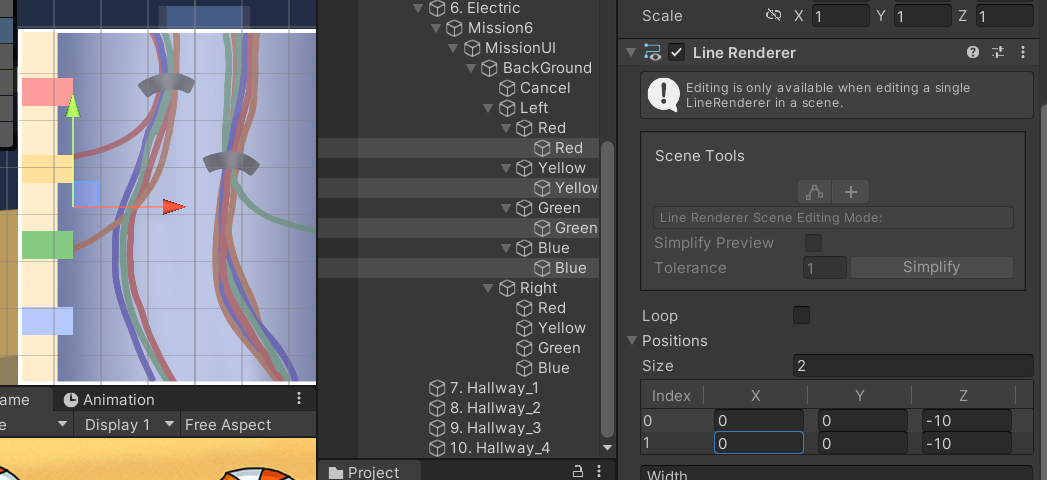Click the cube icon of 9. Hallway_3
The width and height of the screenshot is (1047, 480).
pos(437,428)
